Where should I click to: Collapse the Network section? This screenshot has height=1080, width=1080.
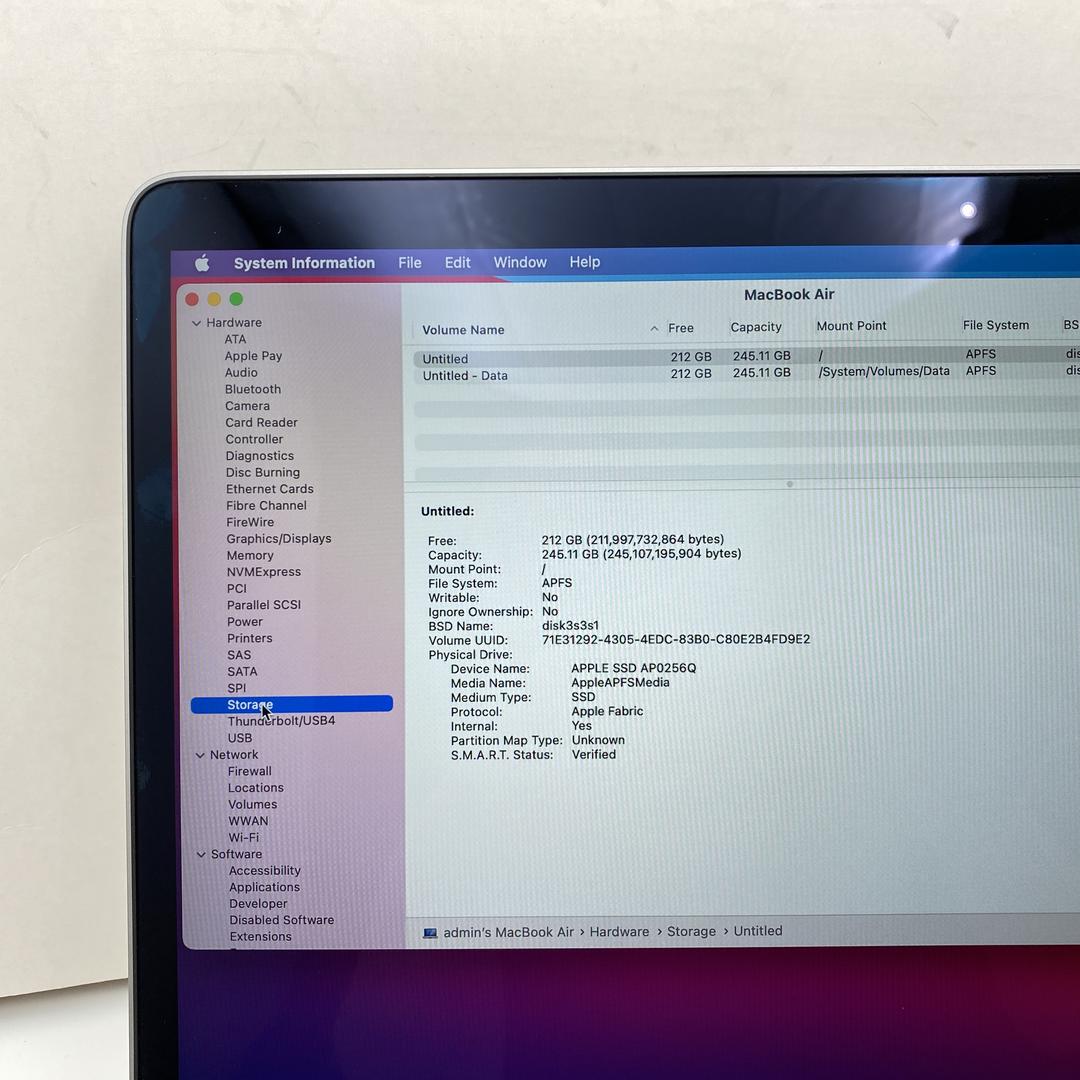point(200,756)
